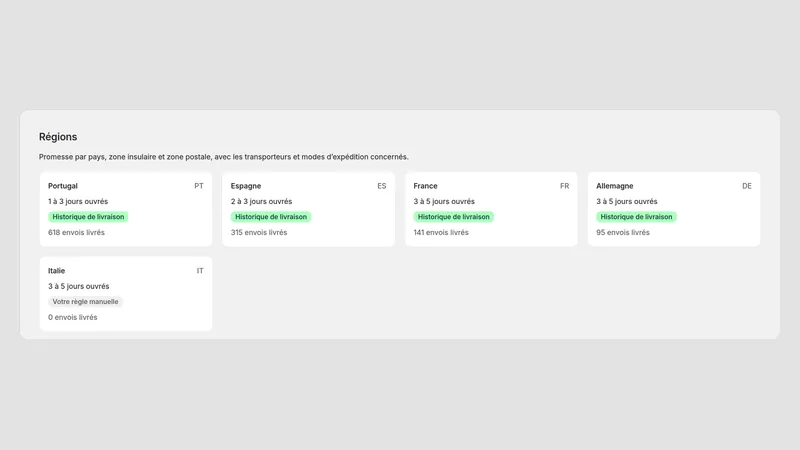Click the FR country code label
The image size is (800, 450).
click(564, 186)
